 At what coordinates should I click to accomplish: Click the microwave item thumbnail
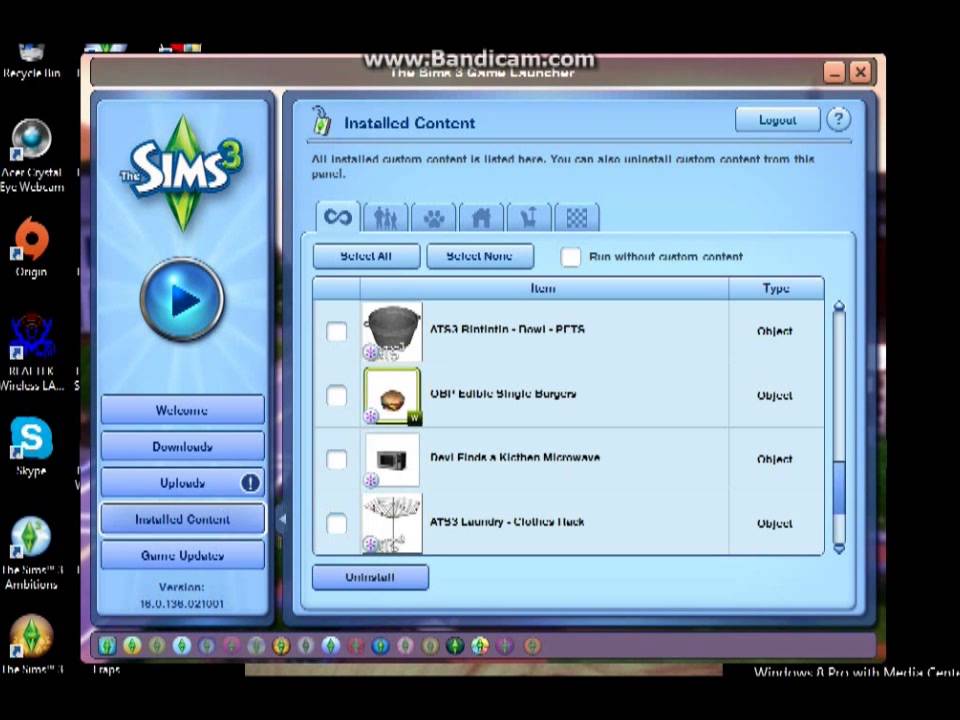[x=392, y=459]
